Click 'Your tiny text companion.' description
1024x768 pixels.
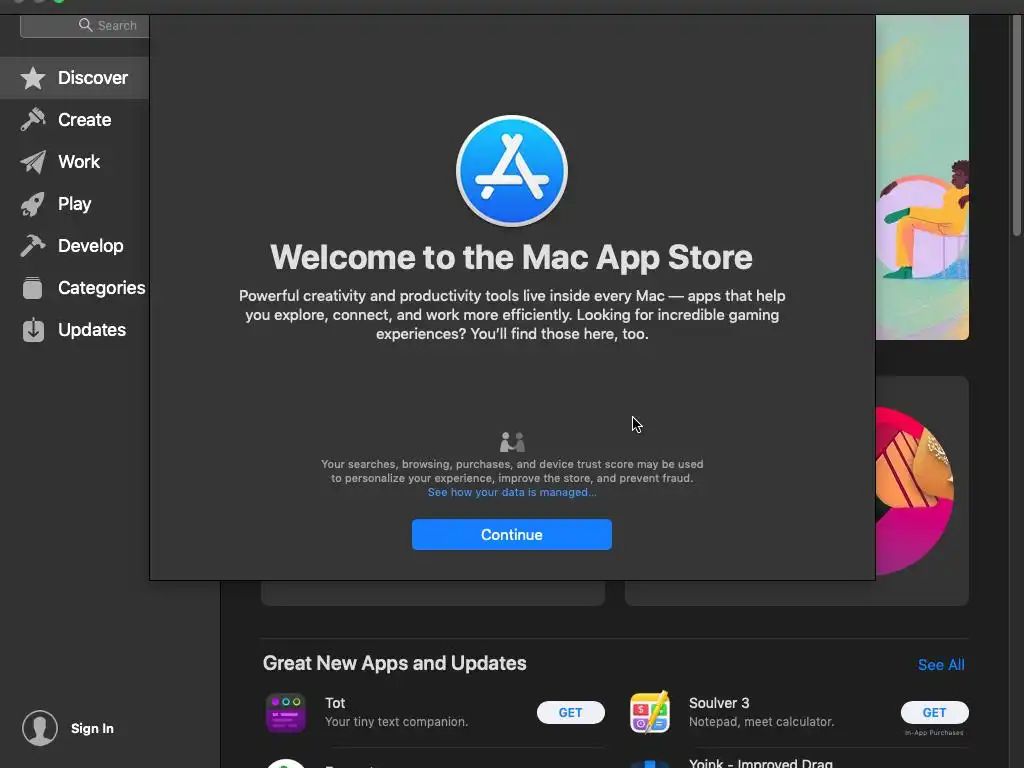point(396,722)
